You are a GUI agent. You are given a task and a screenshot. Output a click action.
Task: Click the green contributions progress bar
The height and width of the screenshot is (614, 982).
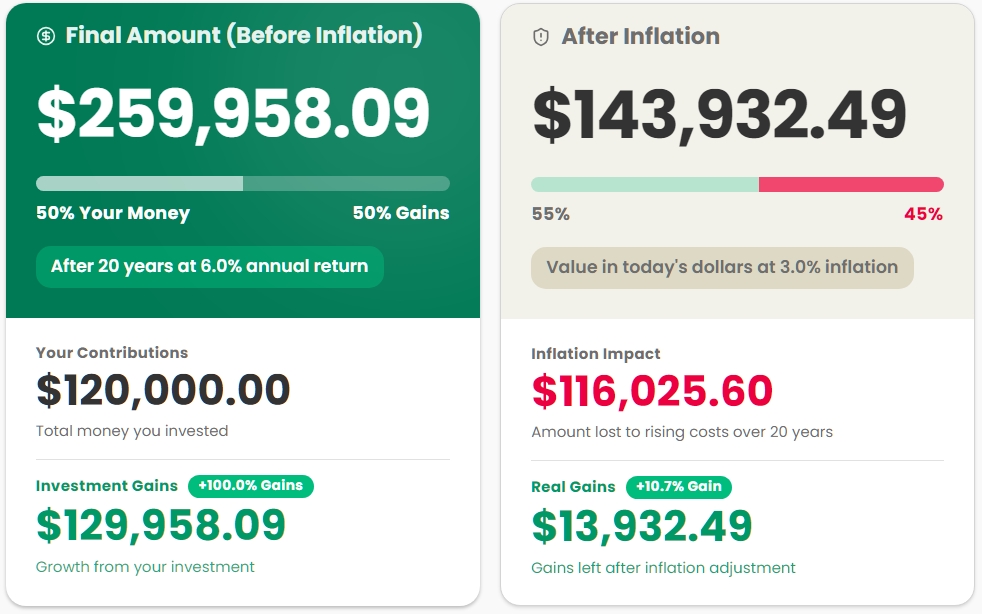point(140,183)
